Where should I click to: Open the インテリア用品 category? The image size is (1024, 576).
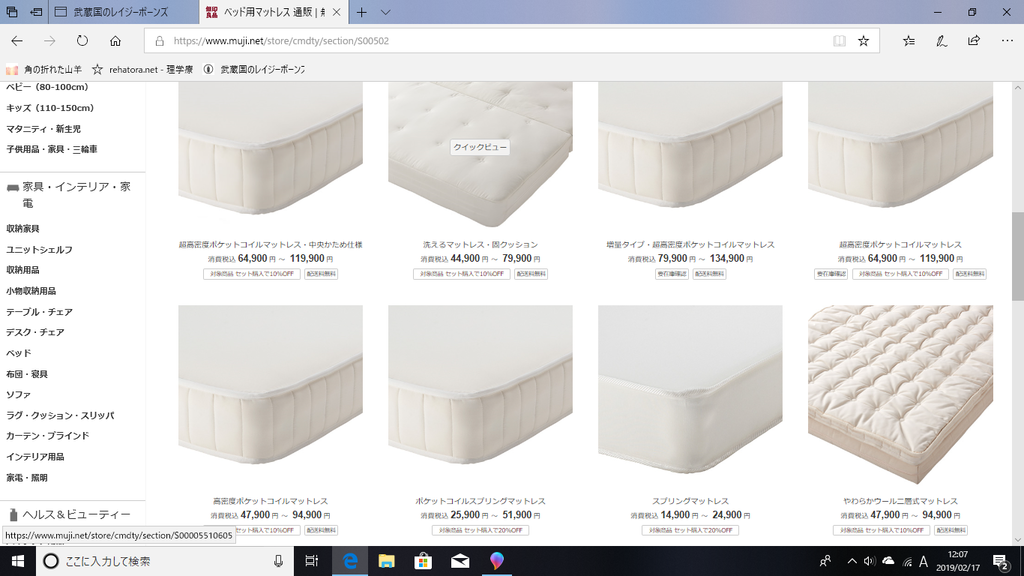(x=35, y=456)
